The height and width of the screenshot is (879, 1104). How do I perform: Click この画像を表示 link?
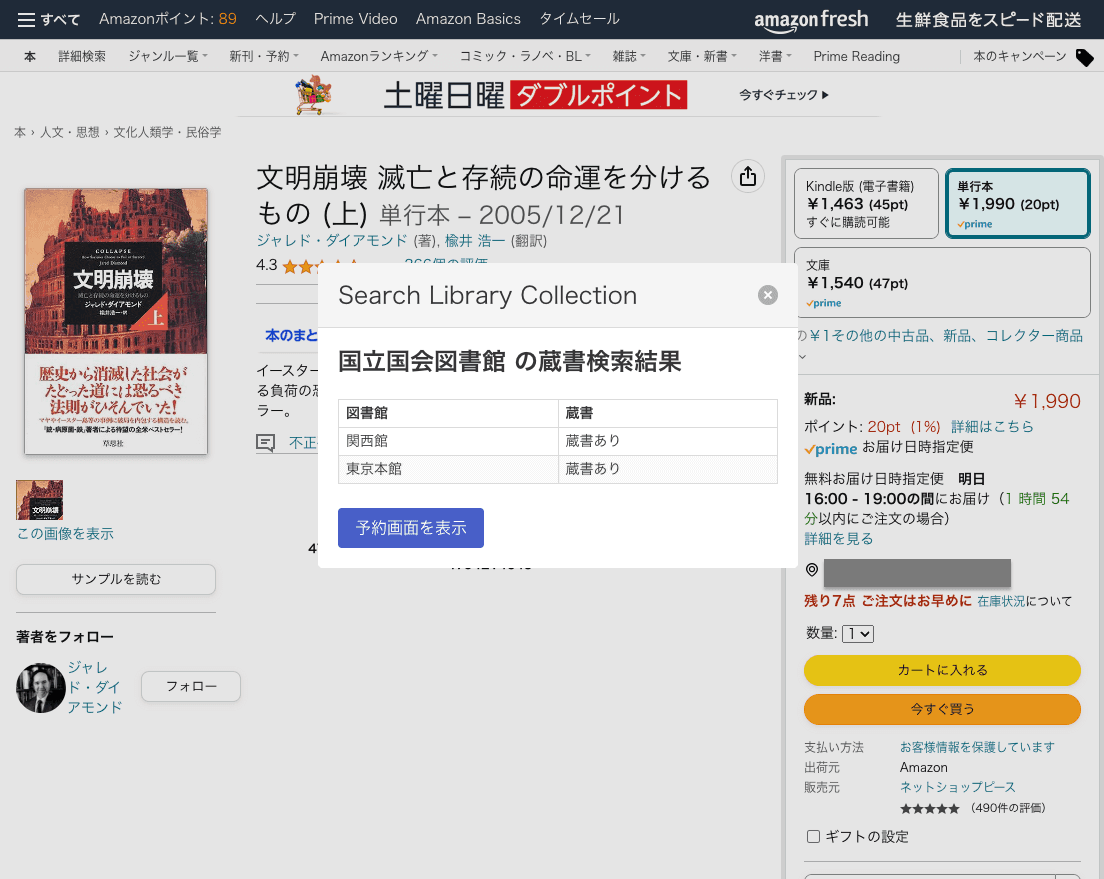click(65, 534)
